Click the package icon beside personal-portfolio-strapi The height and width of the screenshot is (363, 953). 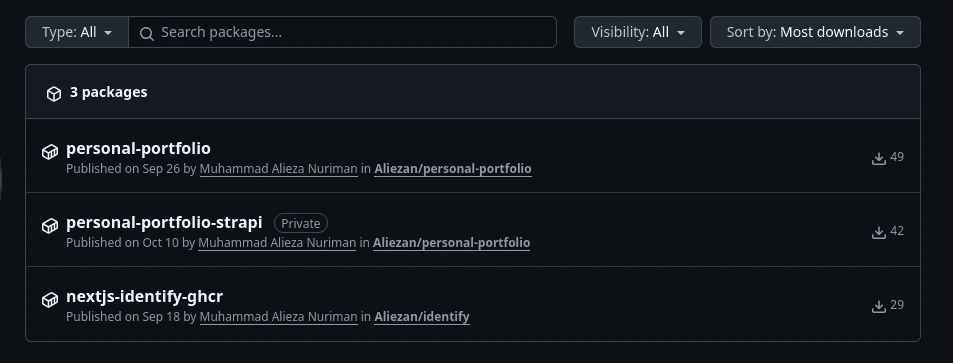click(x=50, y=226)
